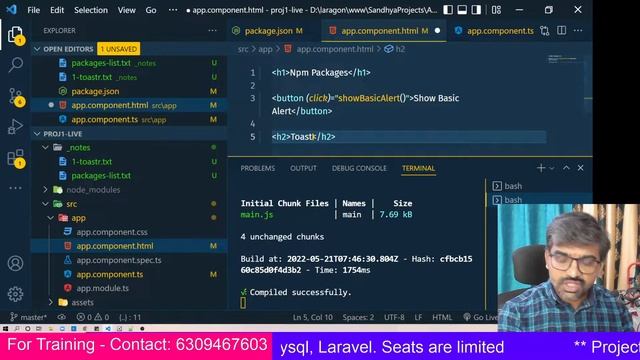640x360 pixels.
Task: Change file encoding UTF-8
Action: click(x=394, y=317)
